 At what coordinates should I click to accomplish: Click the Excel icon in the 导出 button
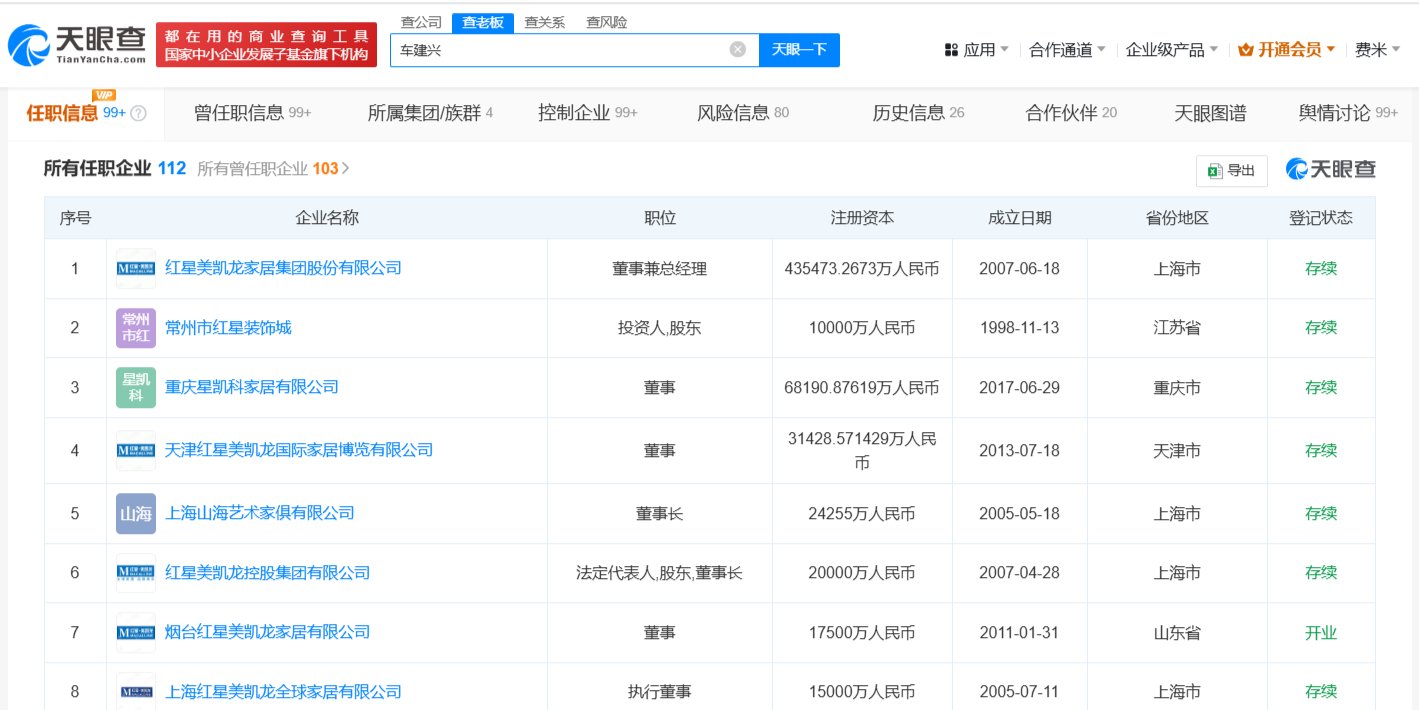click(x=1215, y=171)
